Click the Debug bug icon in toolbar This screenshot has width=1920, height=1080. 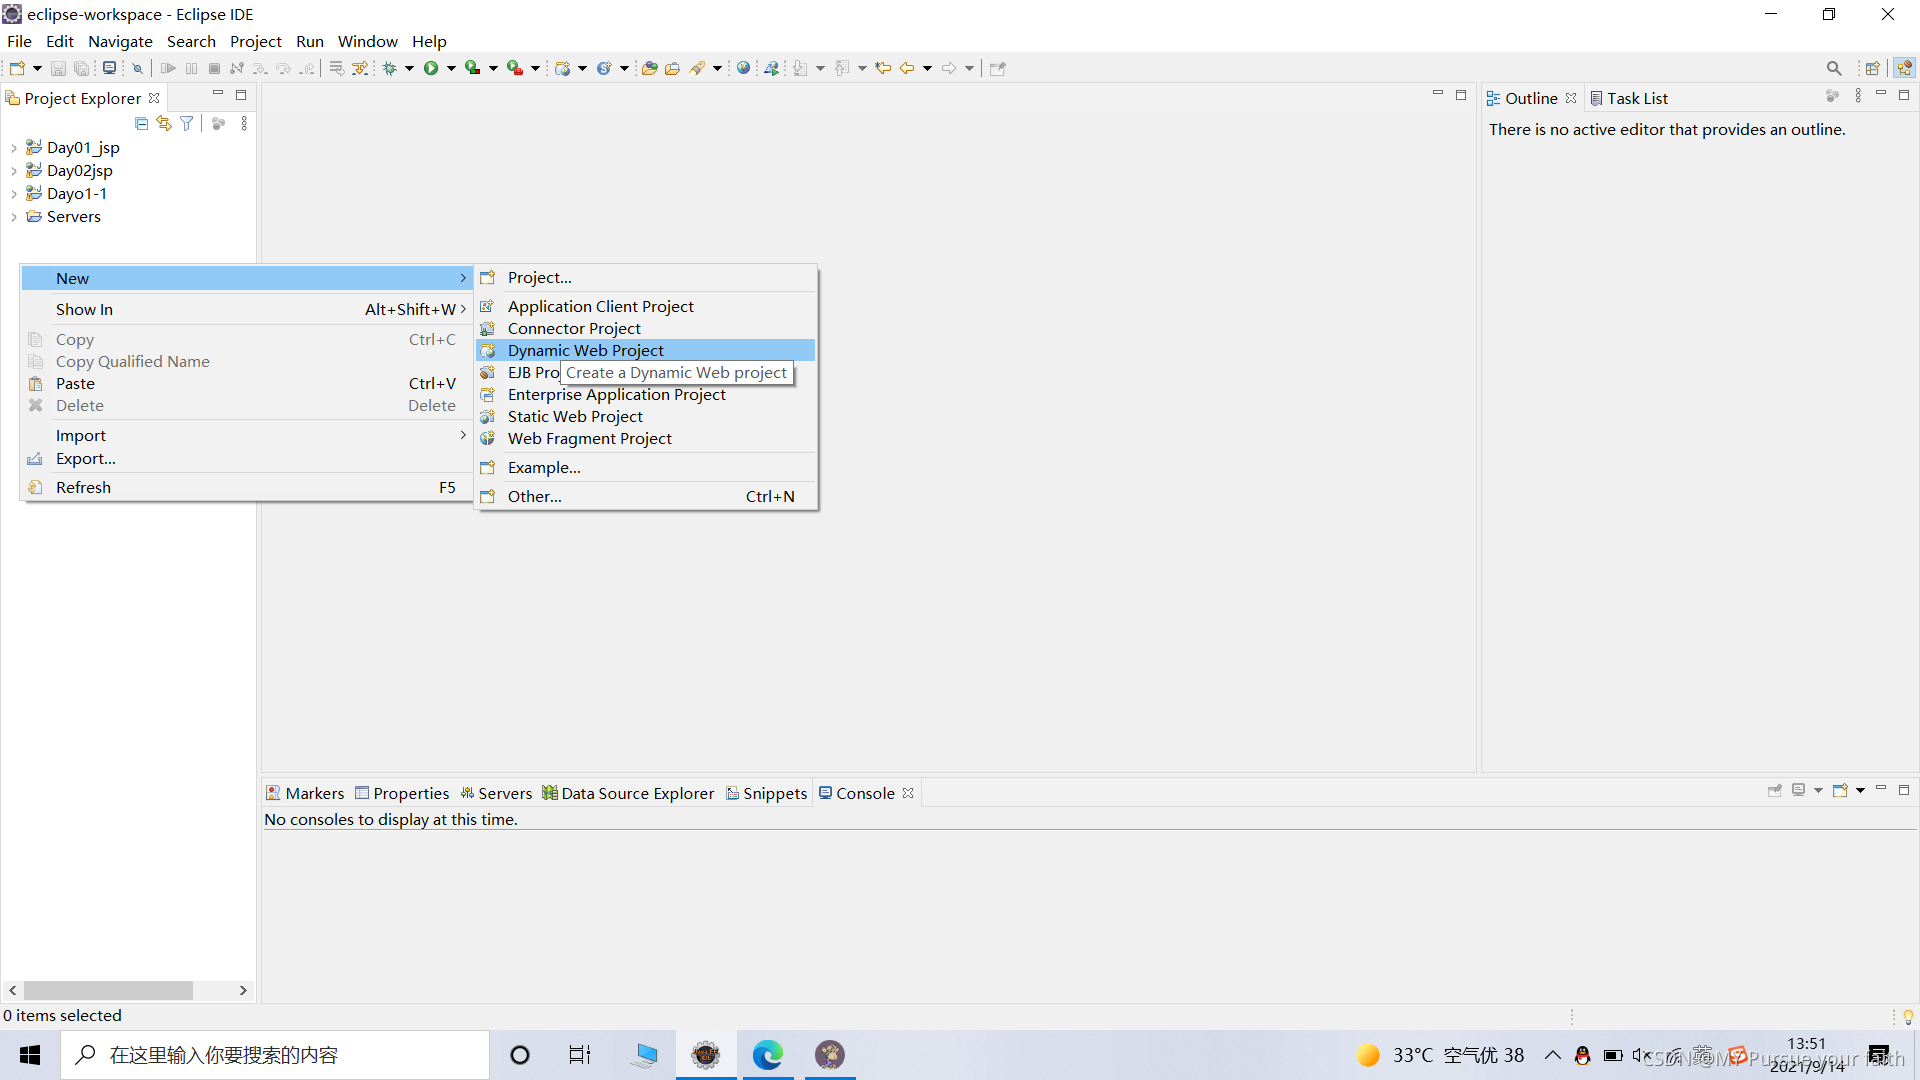pyautogui.click(x=390, y=68)
